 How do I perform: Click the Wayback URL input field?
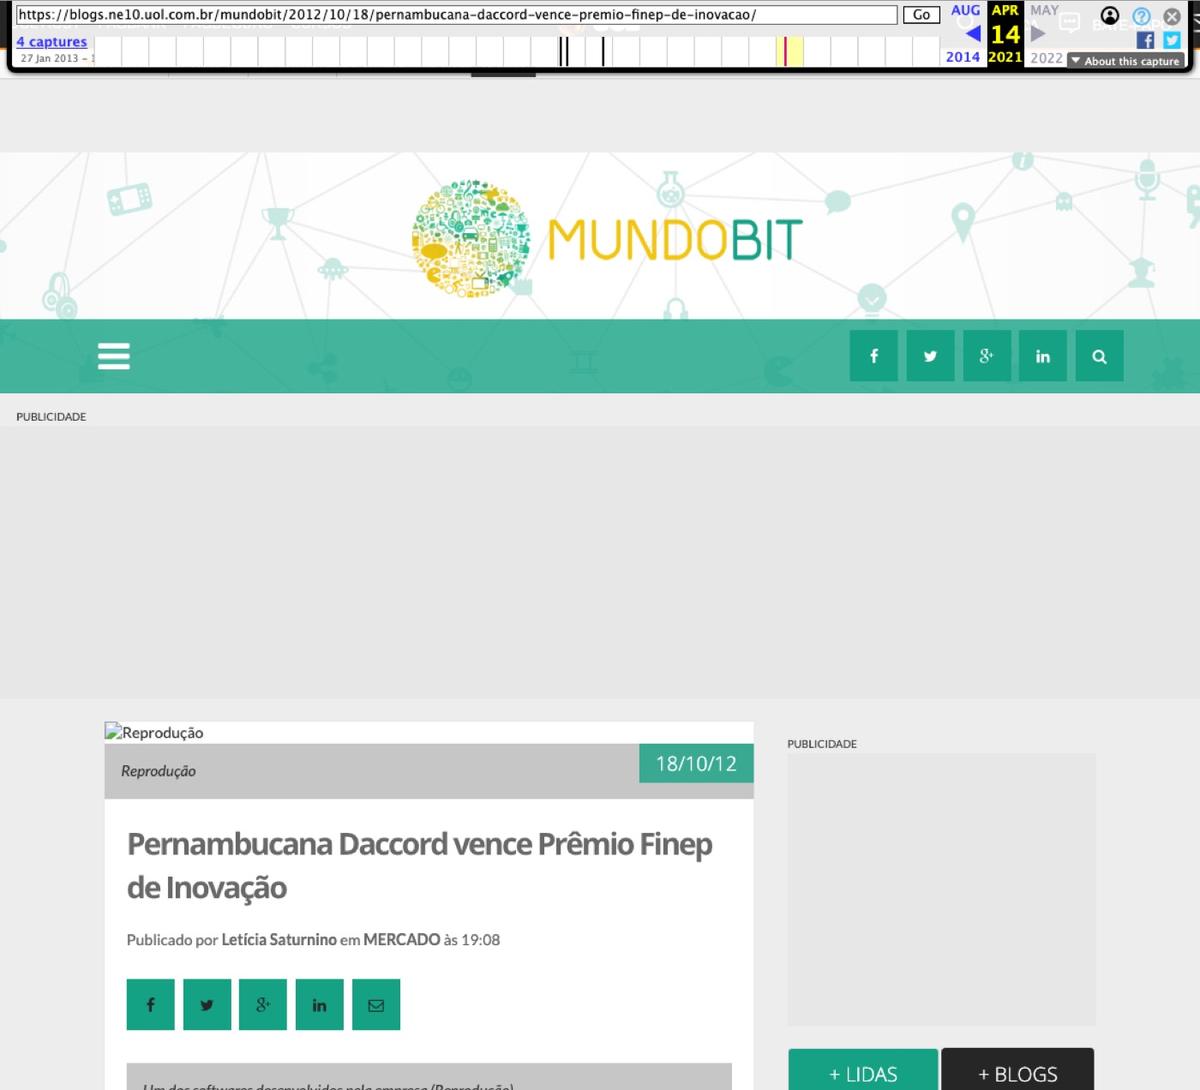(457, 15)
